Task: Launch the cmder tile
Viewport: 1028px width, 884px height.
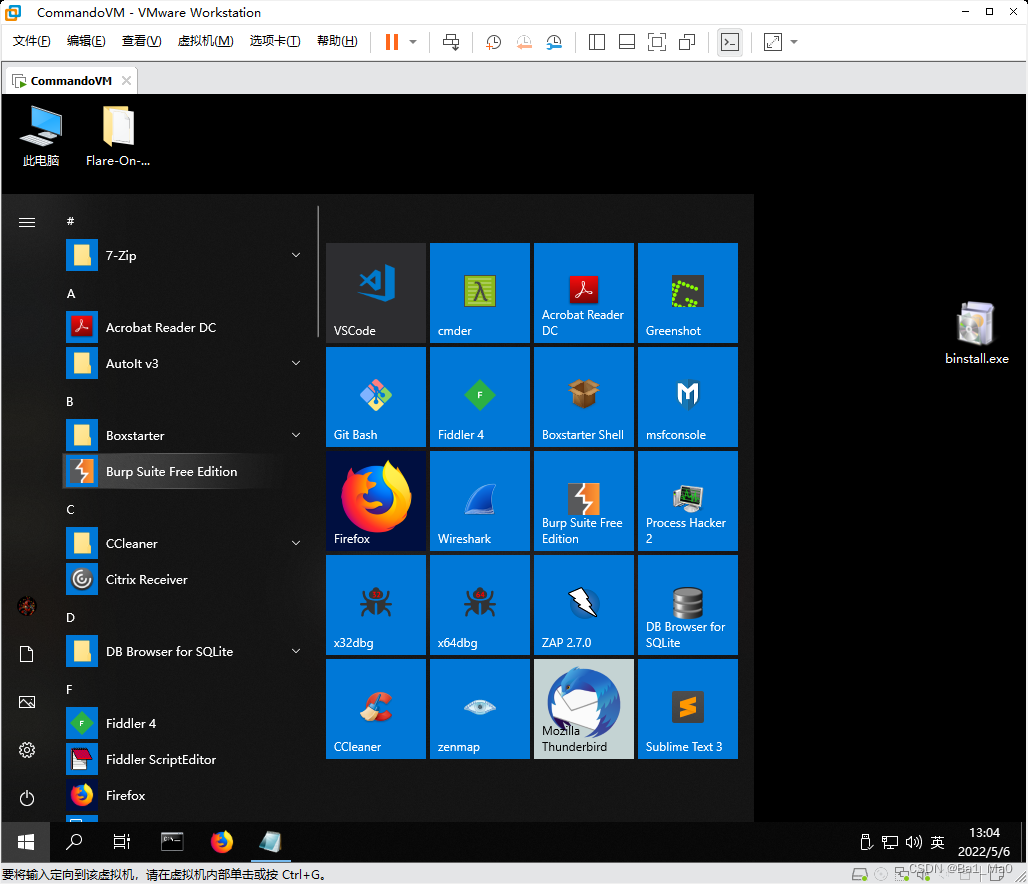Action: (480, 292)
